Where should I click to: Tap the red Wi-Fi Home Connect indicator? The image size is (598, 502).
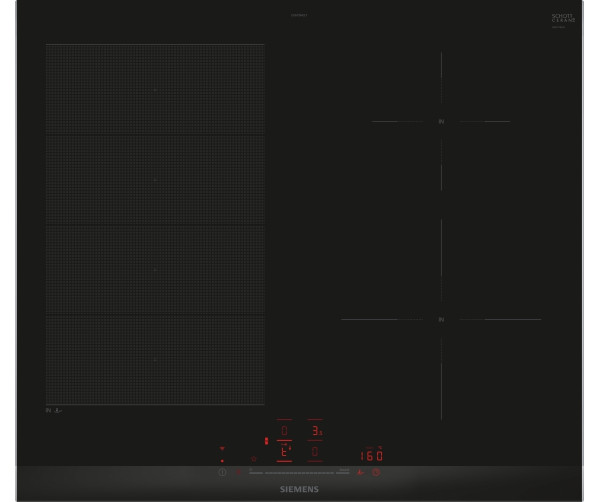coord(222,448)
